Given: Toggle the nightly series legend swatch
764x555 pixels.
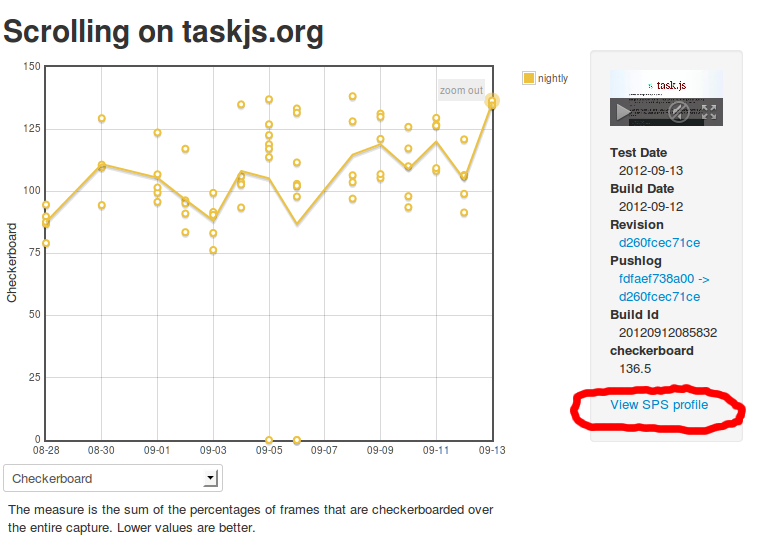Looking at the screenshot, I should (x=529, y=78).
